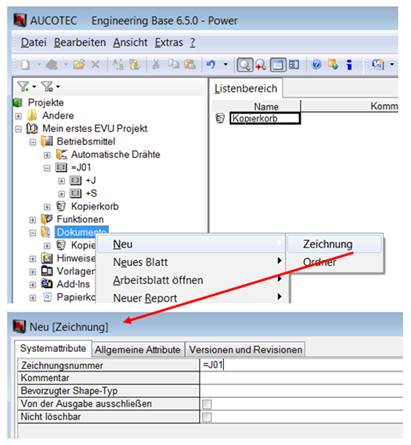411x445 pixels.
Task: Toggle the window pane layout icon
Action: click(278, 65)
